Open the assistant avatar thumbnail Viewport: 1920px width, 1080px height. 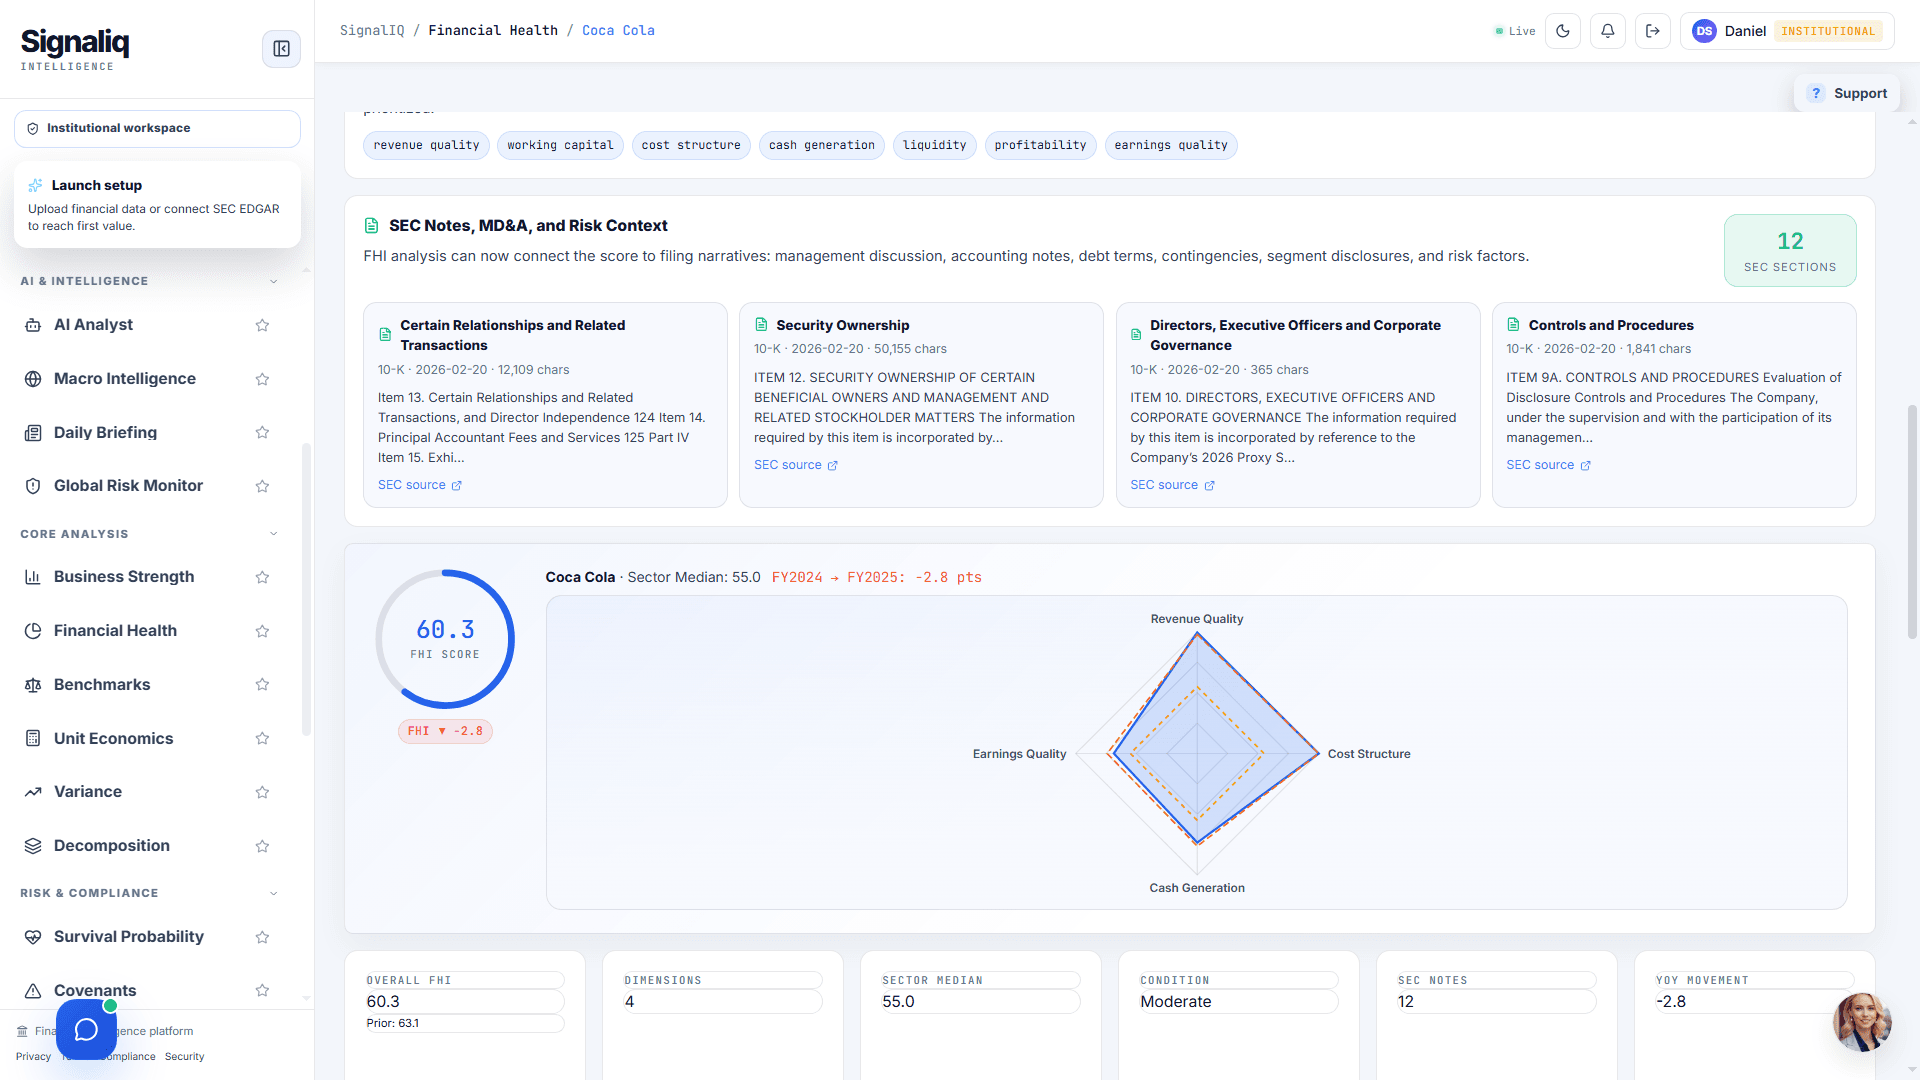1862,1022
